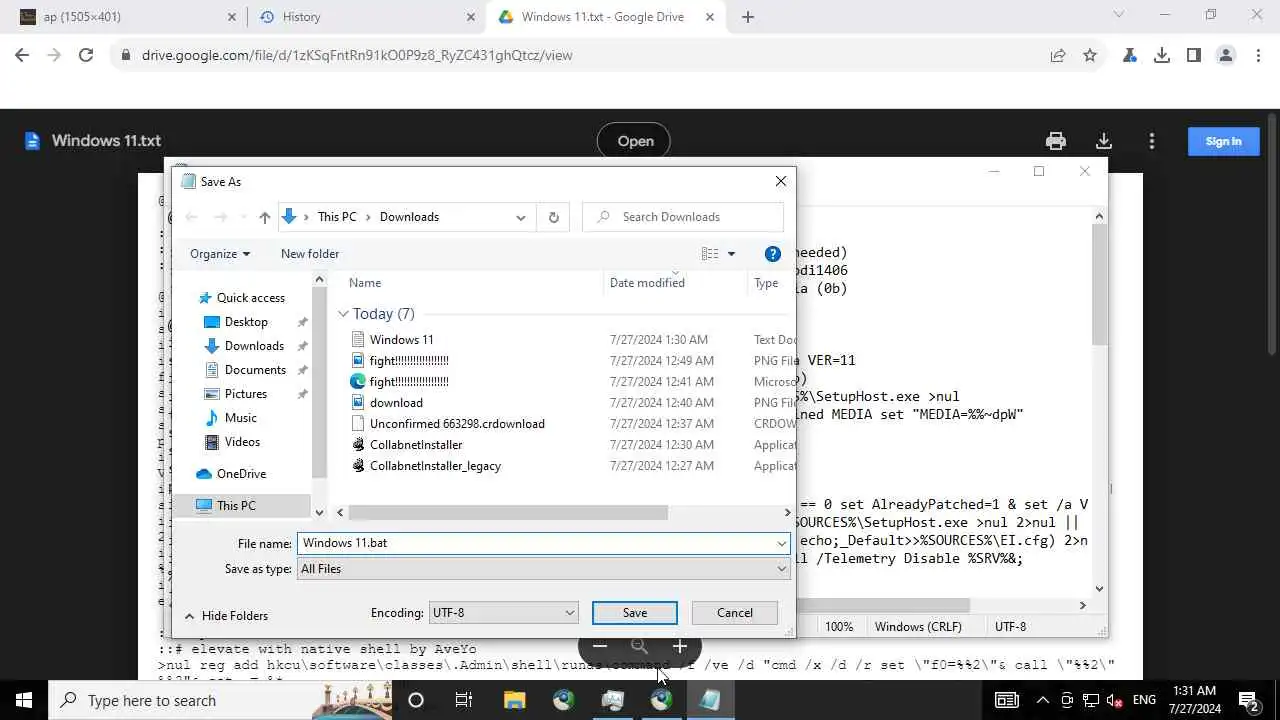Switch to the History tab
The width and height of the screenshot is (1280, 720).
[365, 16]
